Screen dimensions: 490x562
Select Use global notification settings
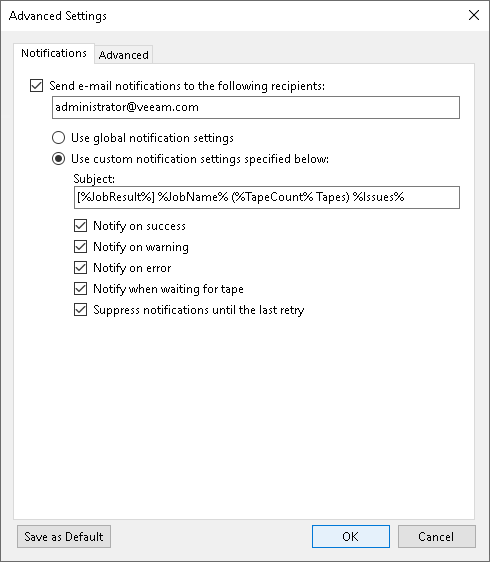58,138
